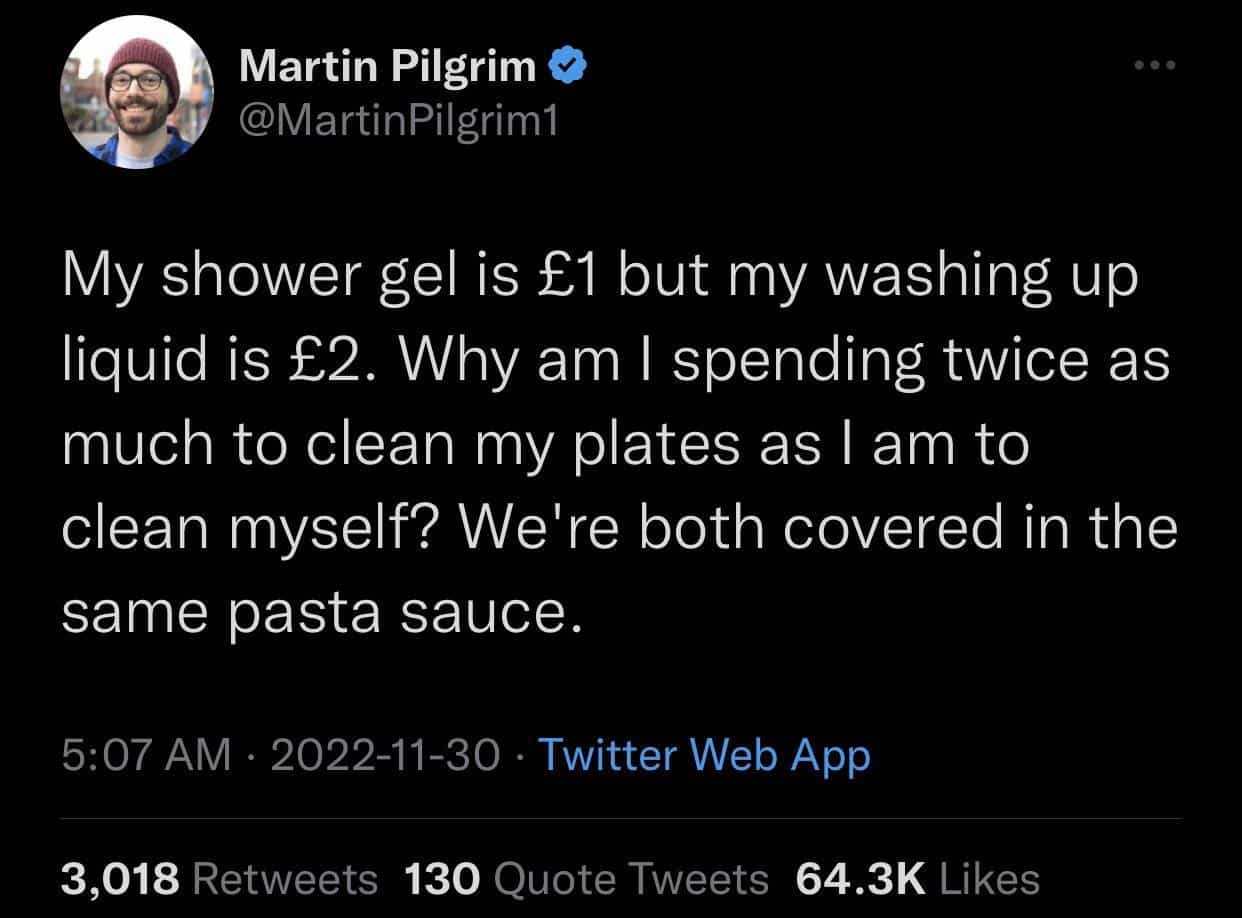Click the 130 quote count number
Viewport: 1242px width, 918px height.
point(442,879)
